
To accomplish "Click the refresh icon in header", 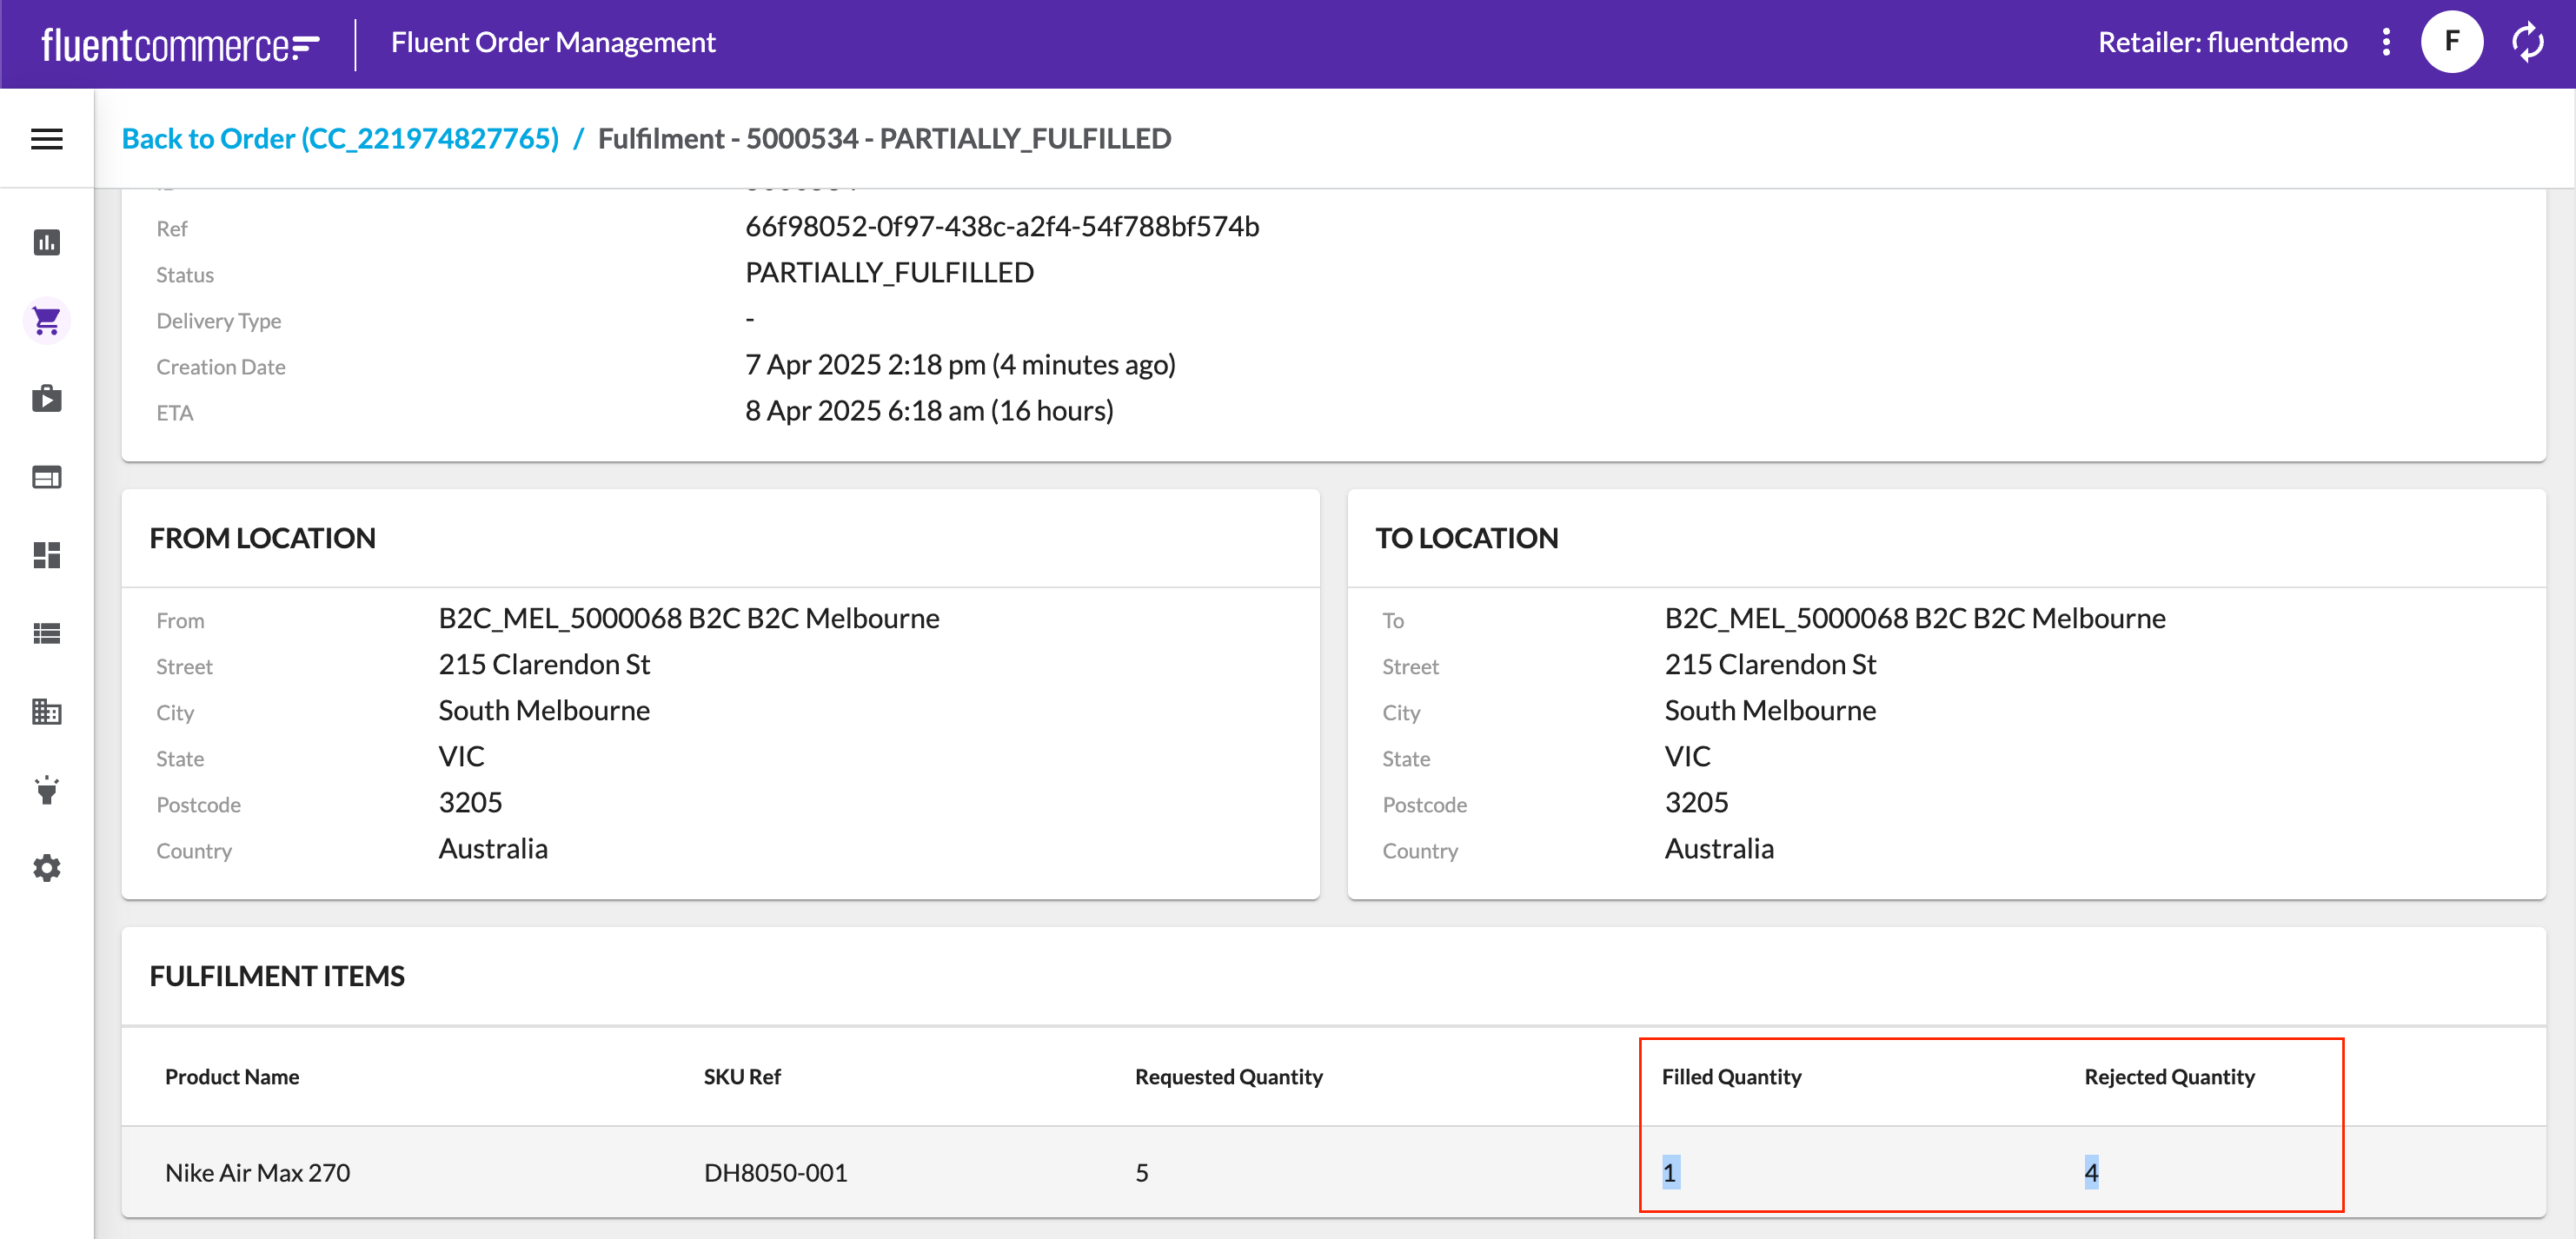I will click(x=2527, y=42).
